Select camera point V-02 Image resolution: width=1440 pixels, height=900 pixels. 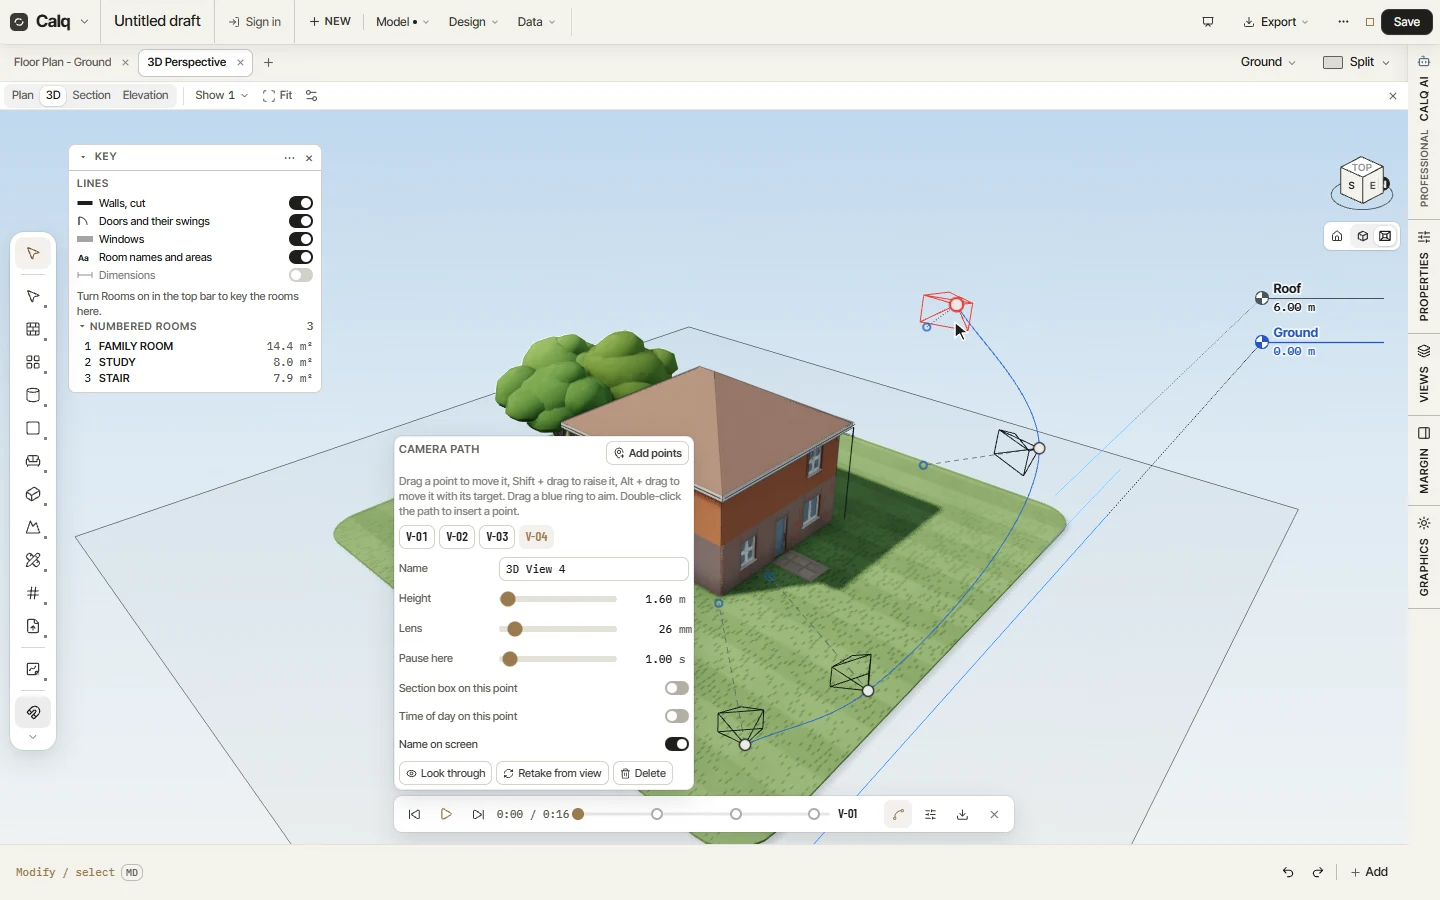click(x=457, y=538)
